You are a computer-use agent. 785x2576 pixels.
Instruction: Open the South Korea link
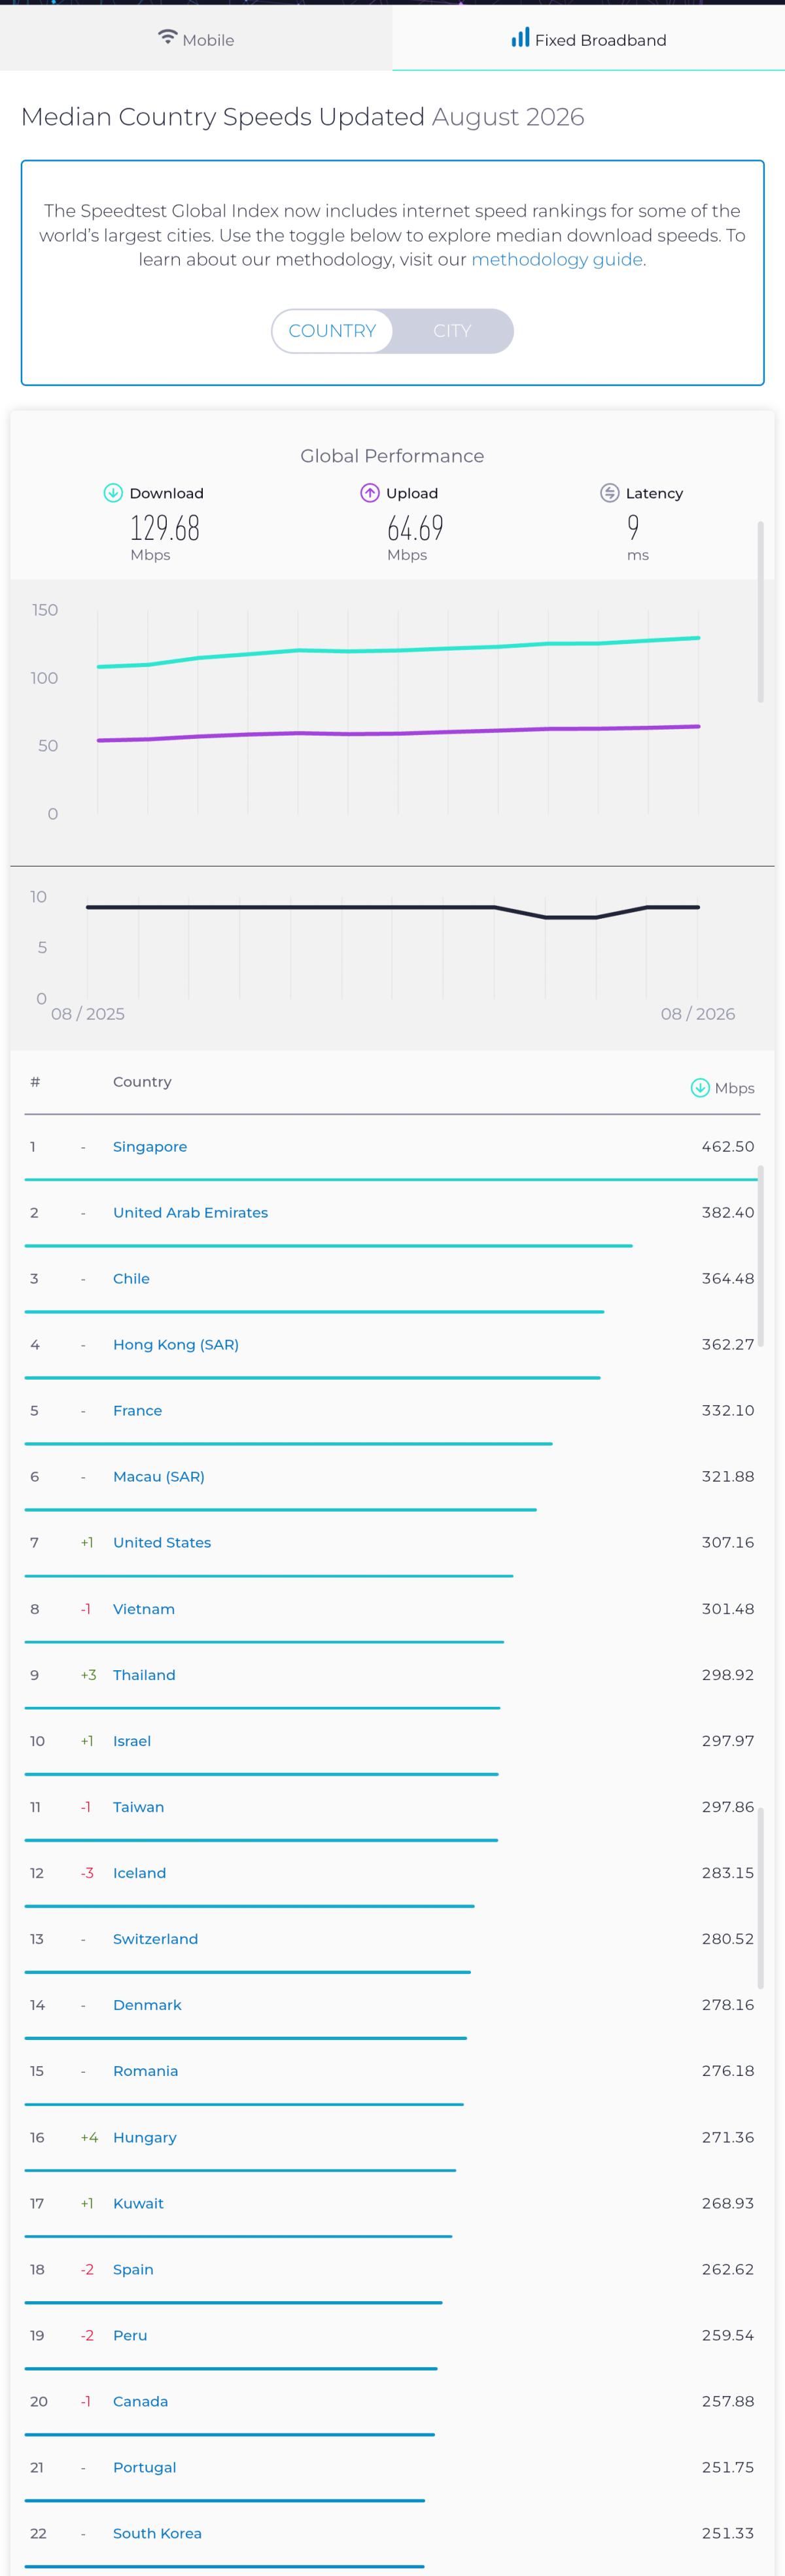(x=157, y=2534)
